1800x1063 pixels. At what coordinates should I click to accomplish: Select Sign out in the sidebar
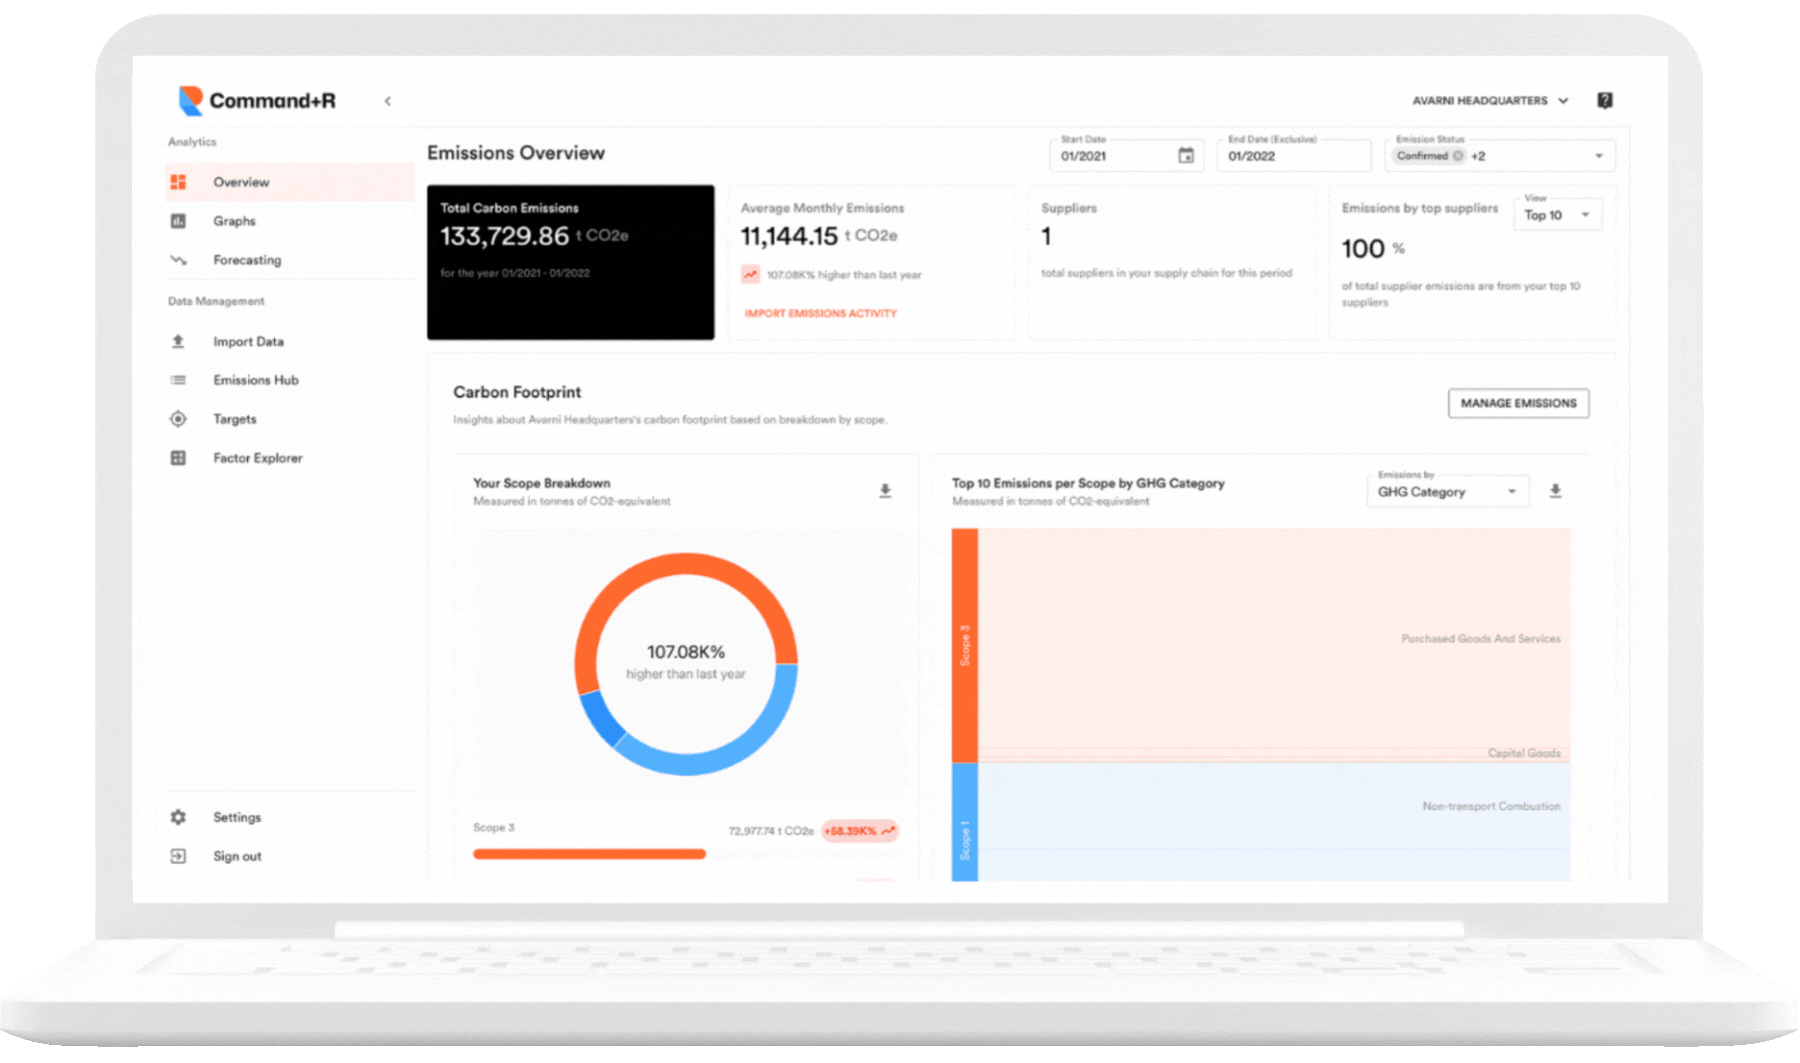click(289, 856)
